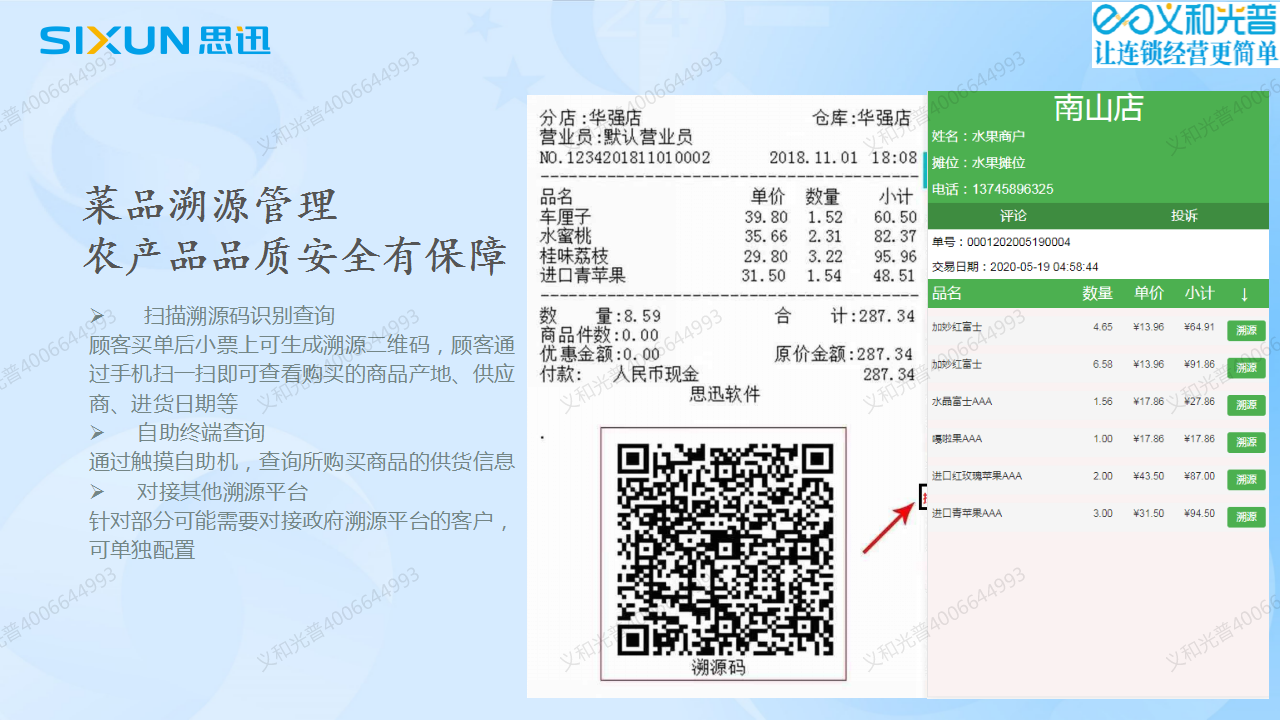Viewport: 1280px width, 720px height.
Task: Click 摊位：水果摊位 line
Action: pyautogui.click(x=978, y=162)
